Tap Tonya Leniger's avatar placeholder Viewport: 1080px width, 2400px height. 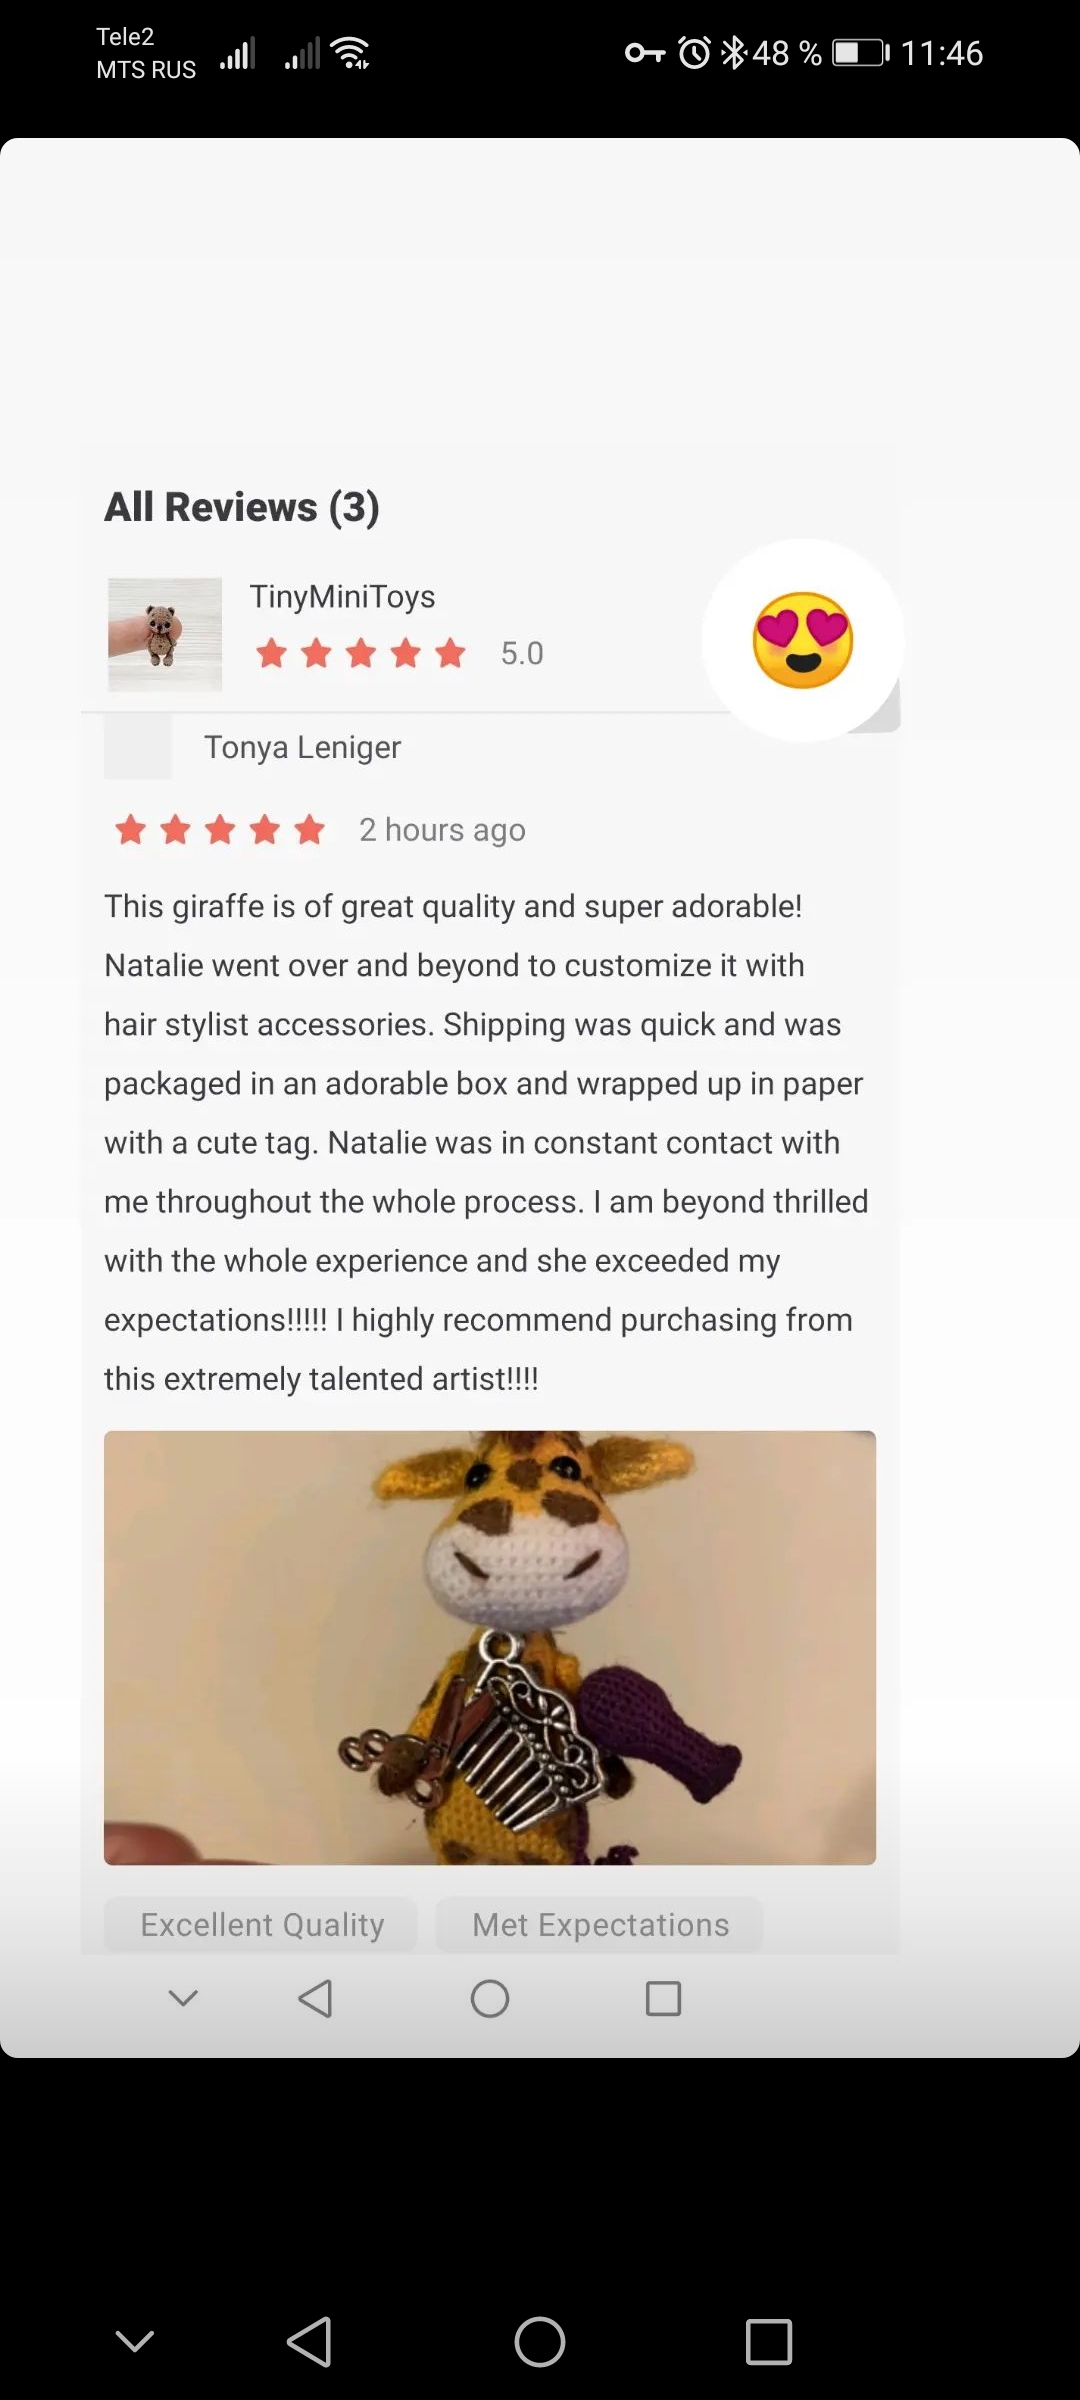point(138,747)
